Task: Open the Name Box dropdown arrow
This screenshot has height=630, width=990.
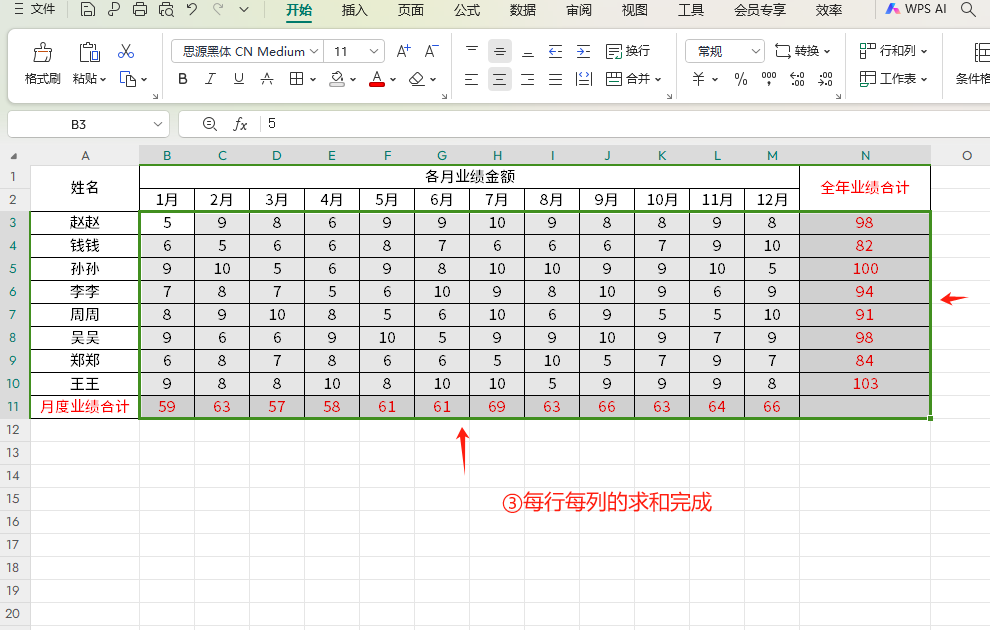Action: pos(158,124)
